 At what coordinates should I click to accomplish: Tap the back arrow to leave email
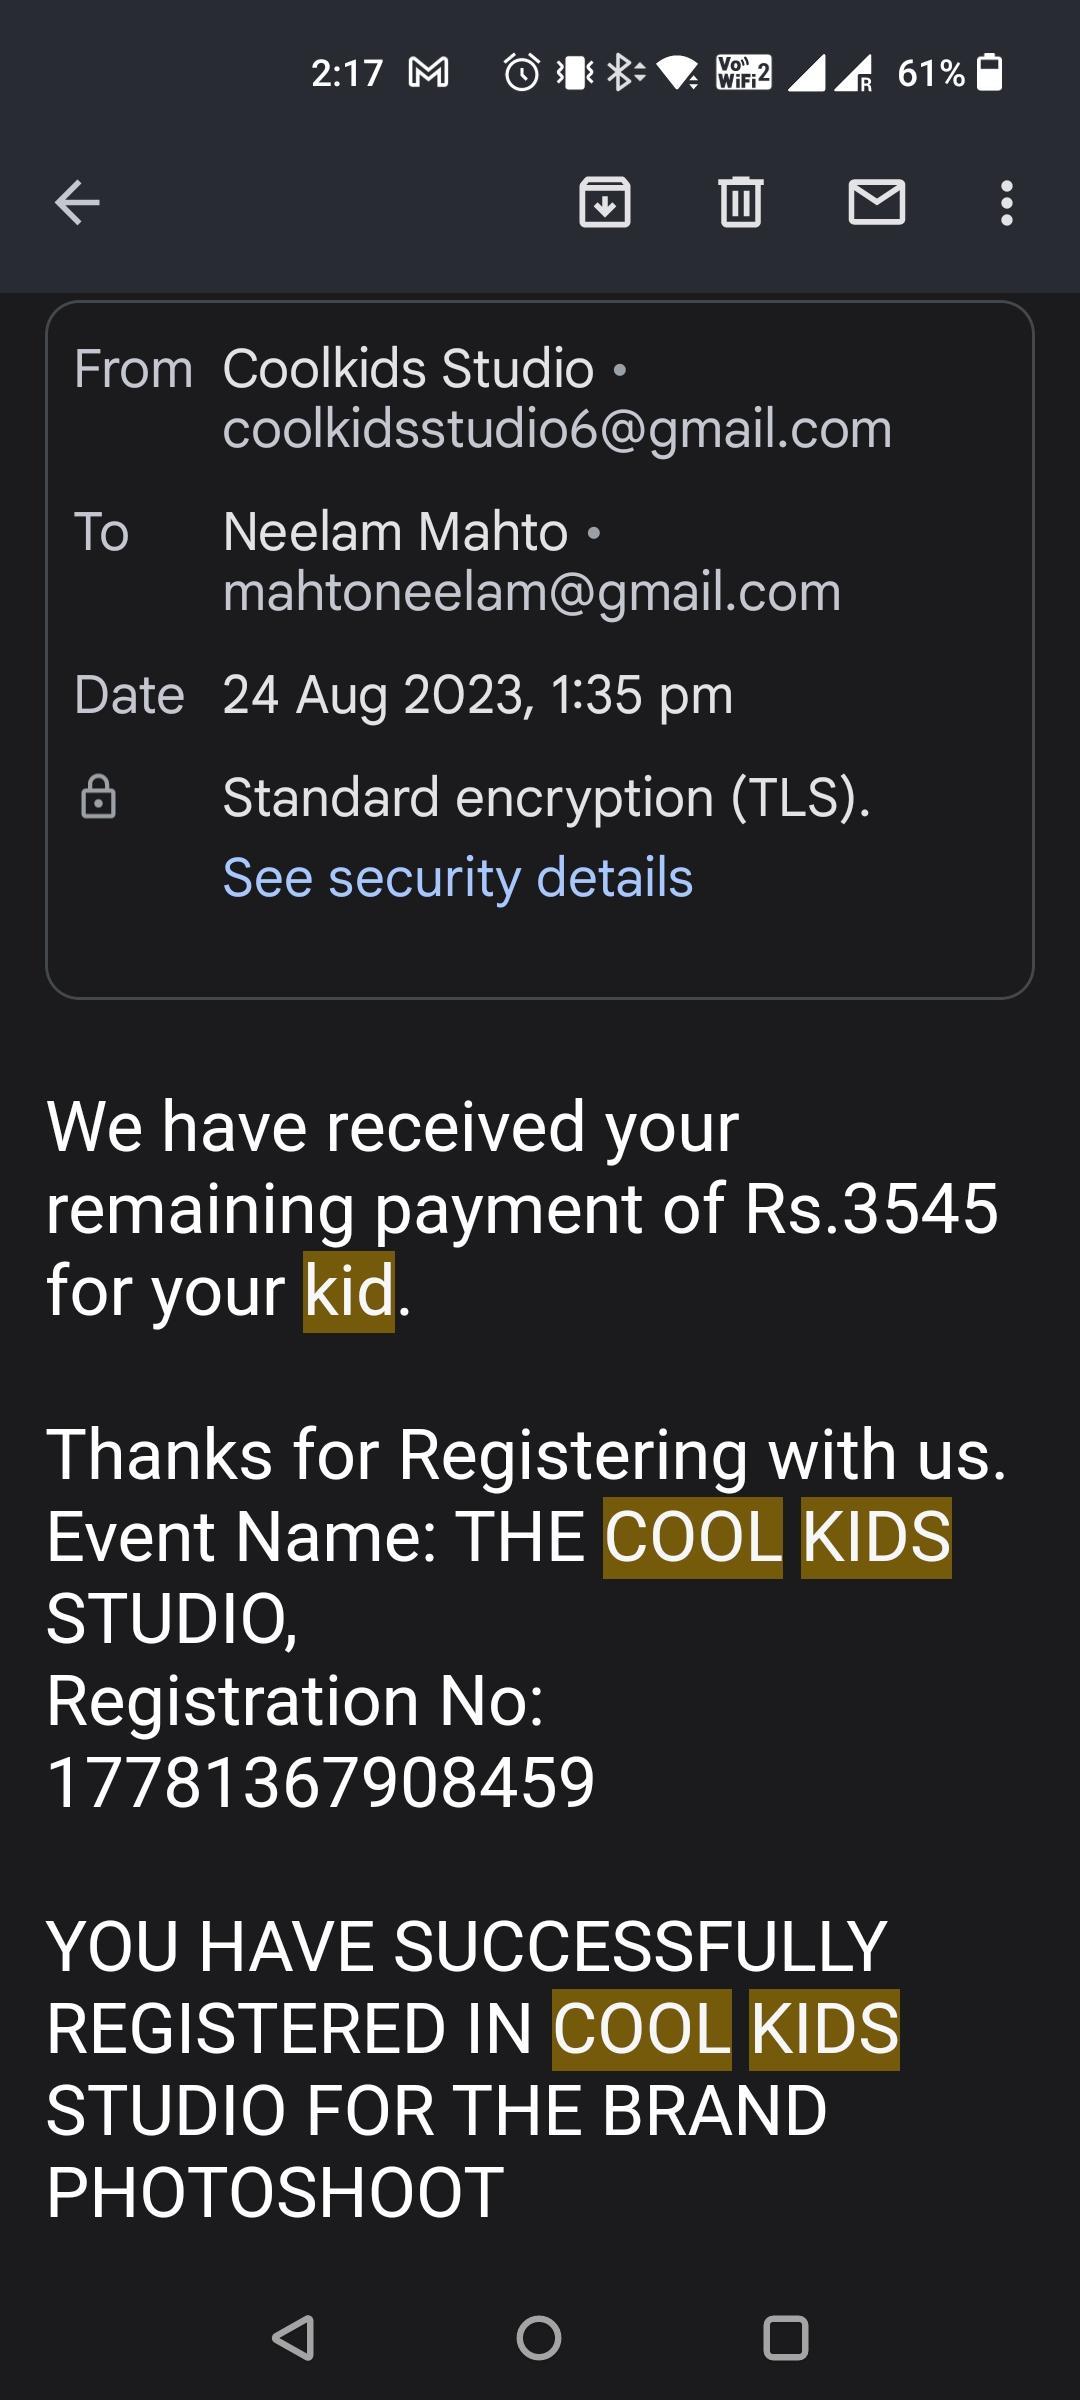77,203
